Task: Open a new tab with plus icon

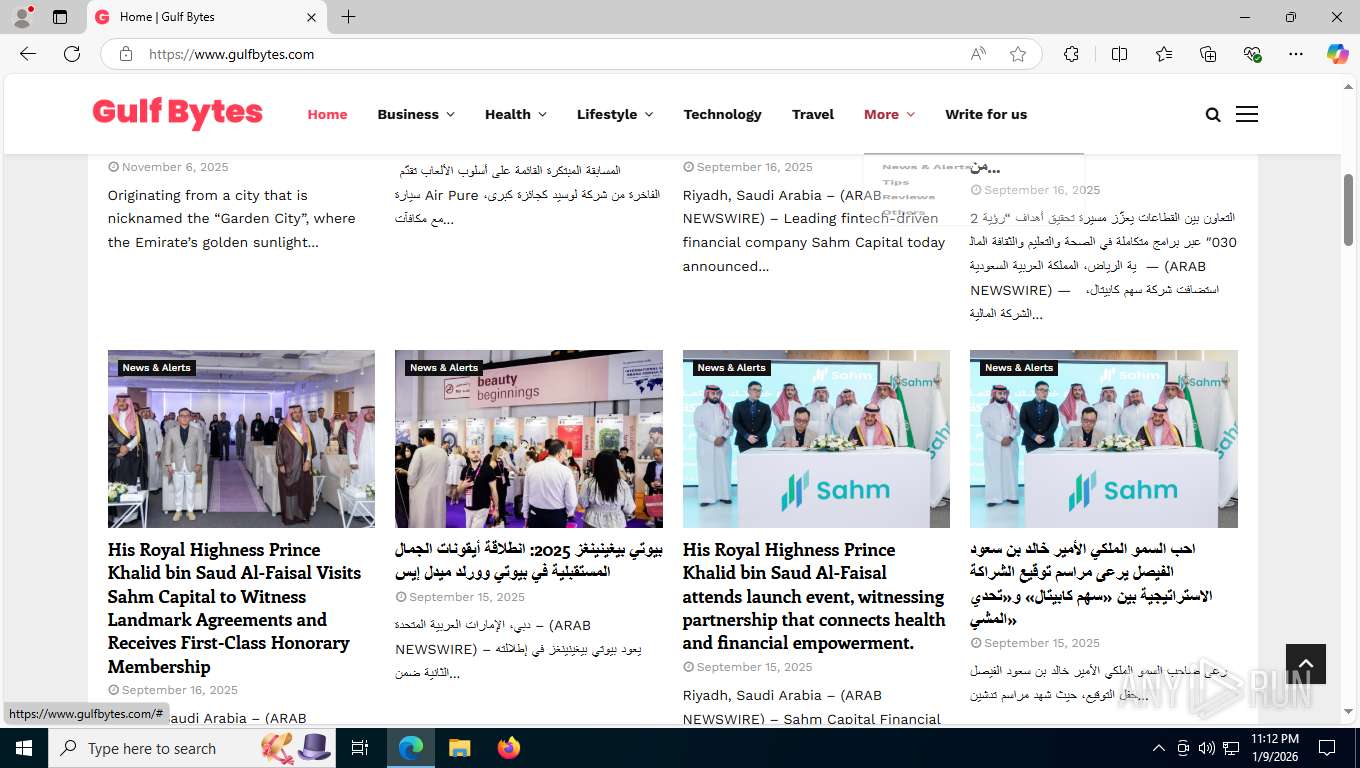Action: (348, 17)
